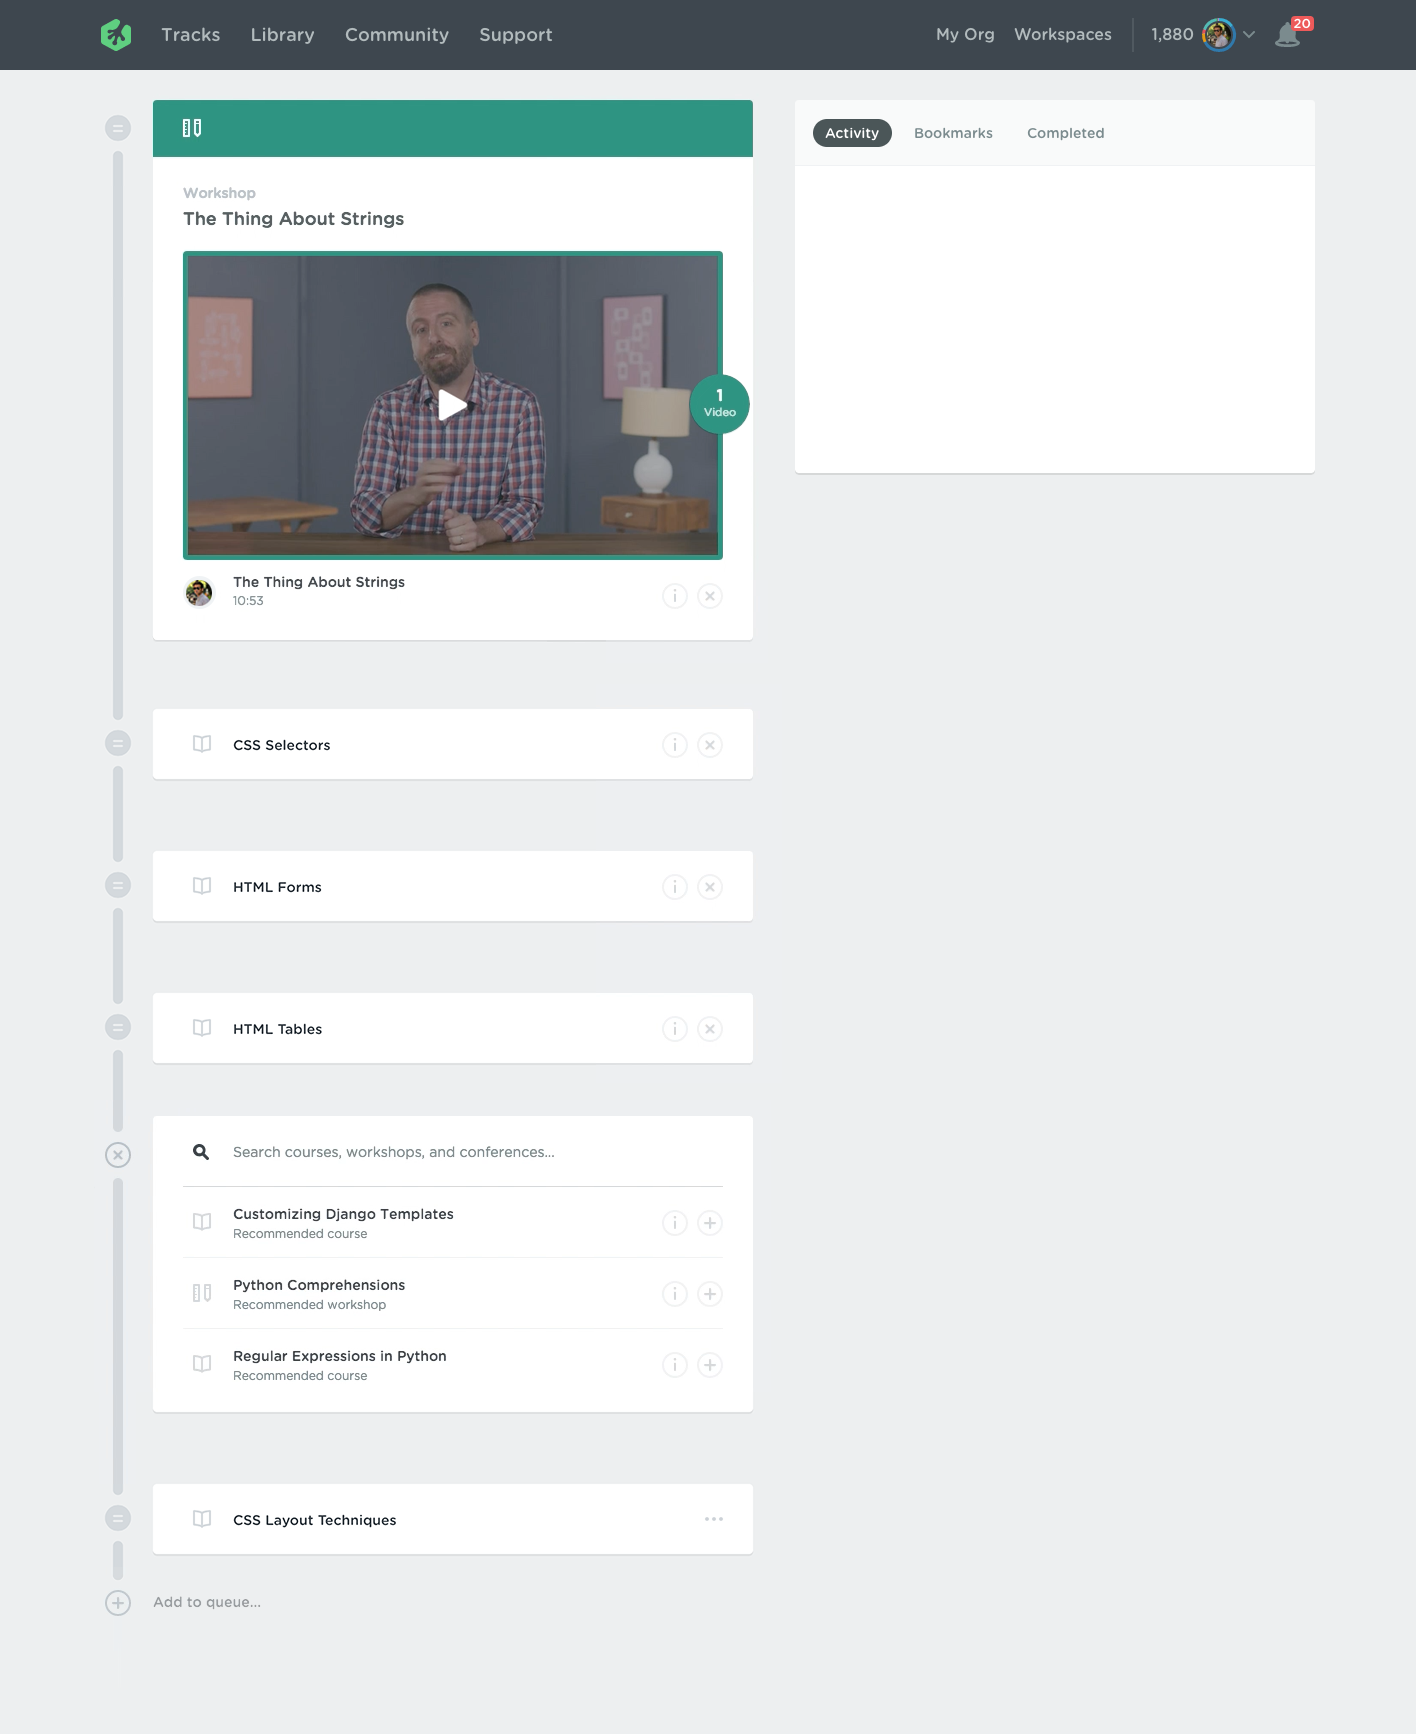Show info for CSS Selectors
Image resolution: width=1416 pixels, height=1734 pixels.
[x=675, y=745]
